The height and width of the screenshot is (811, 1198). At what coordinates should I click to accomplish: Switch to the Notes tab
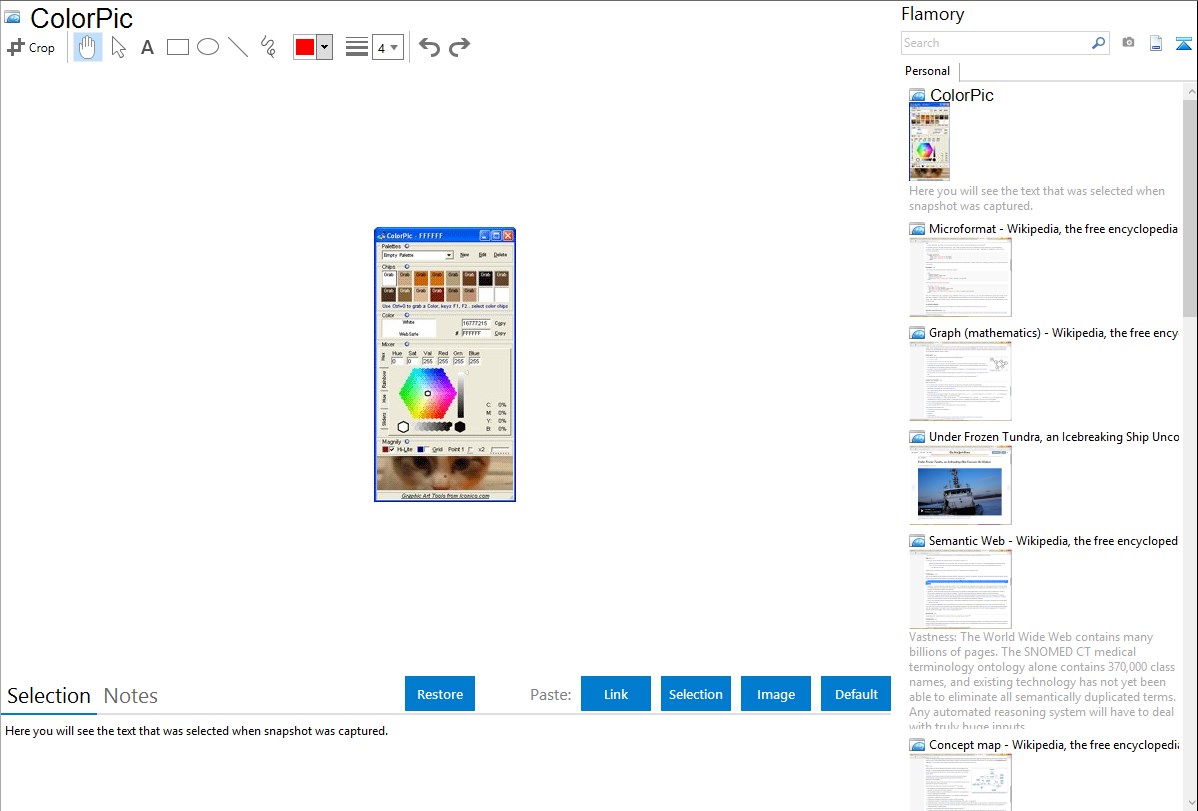tap(131, 696)
